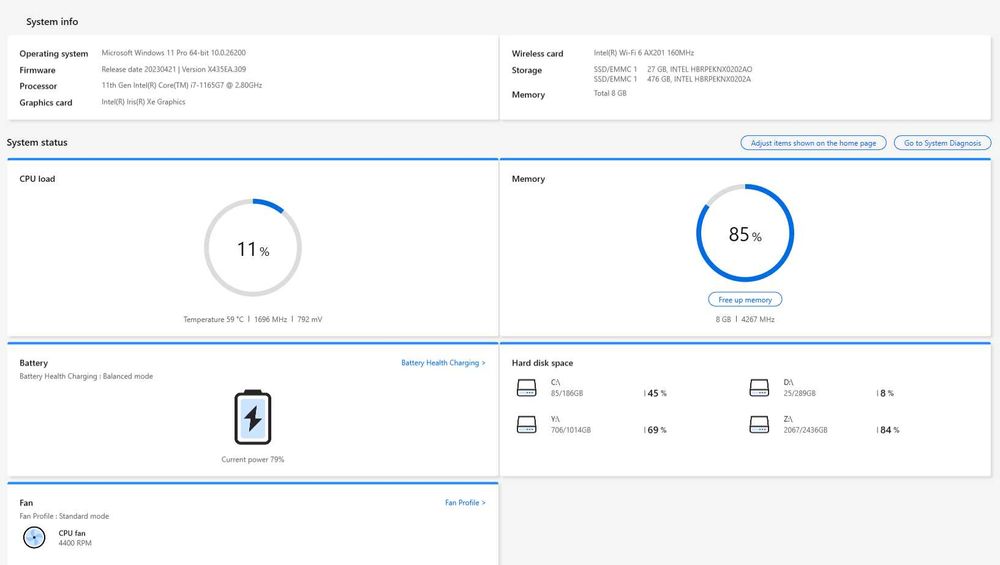The width and height of the screenshot is (1000, 565).
Task: Click the D:\ 8 % usage value
Action: click(886, 393)
